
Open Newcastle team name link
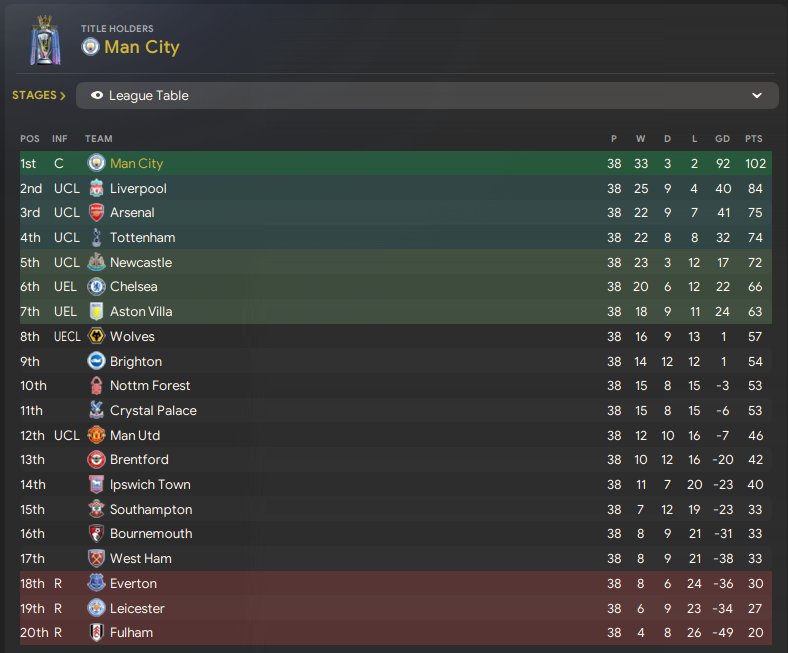point(141,262)
